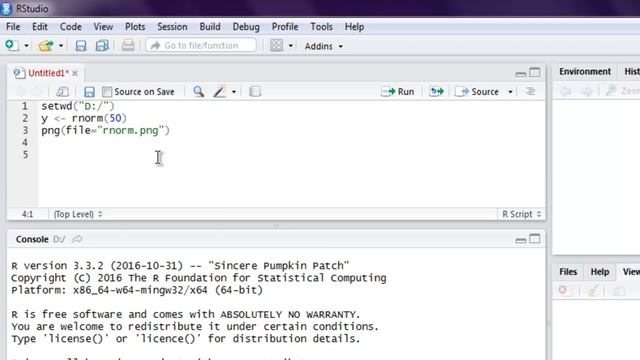
Task: Open the New File dropdown arrow
Action: pyautogui.click(x=26, y=46)
